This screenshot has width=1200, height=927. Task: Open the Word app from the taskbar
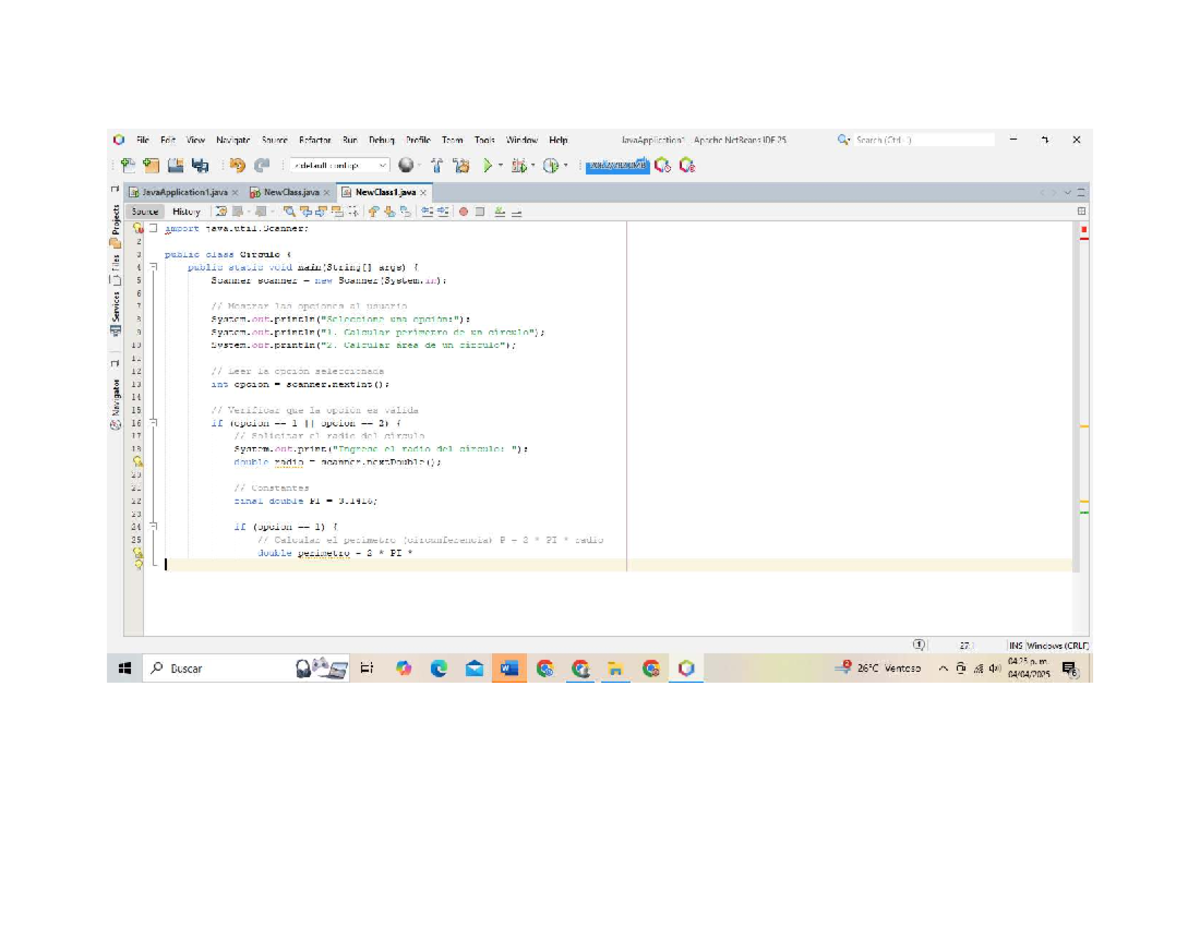coord(509,669)
